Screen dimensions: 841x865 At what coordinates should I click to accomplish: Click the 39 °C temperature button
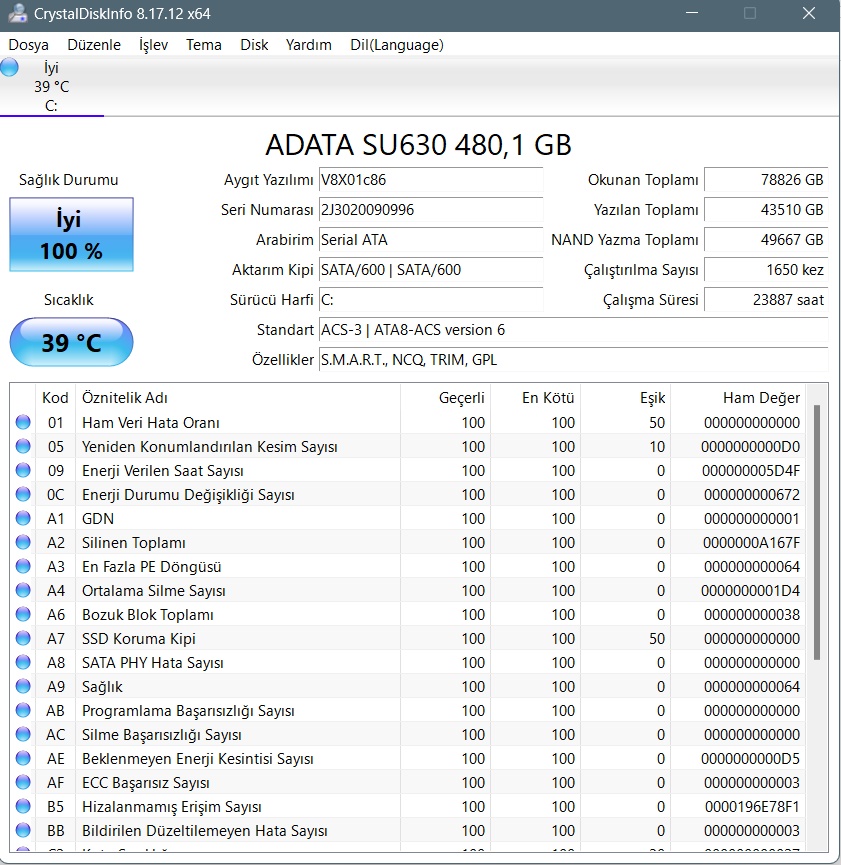[x=71, y=342]
